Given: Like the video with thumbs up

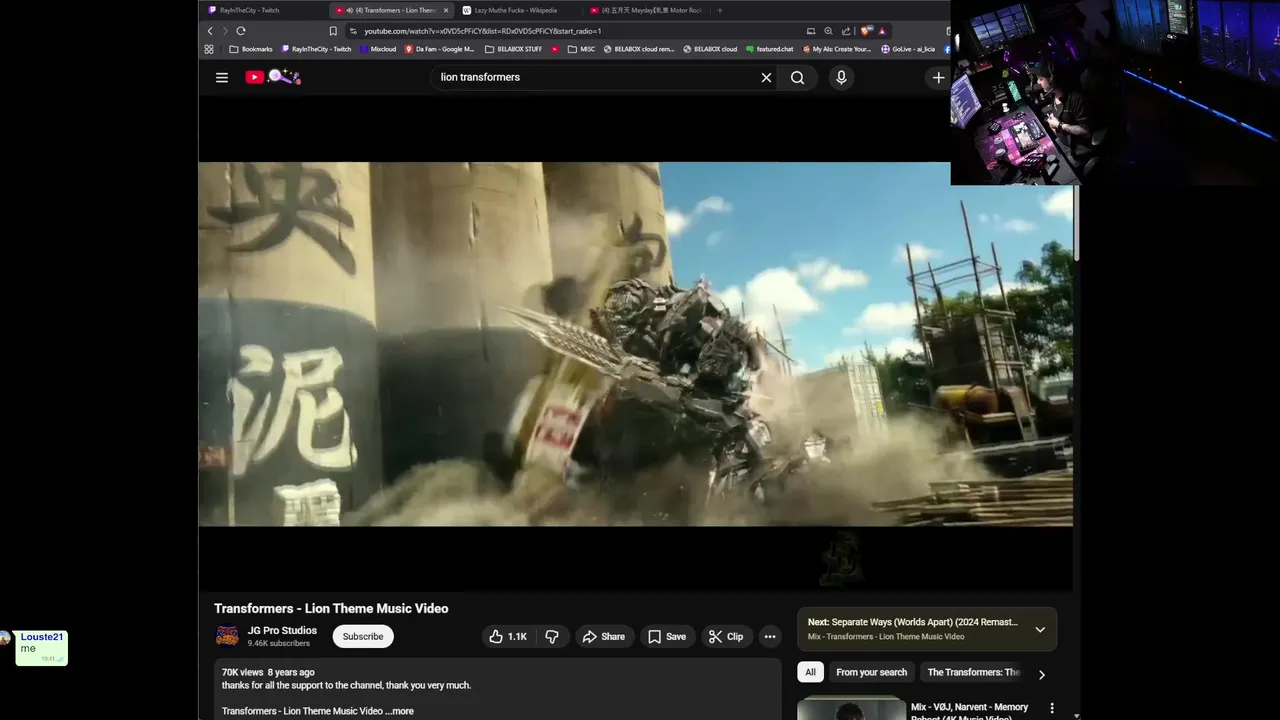Looking at the screenshot, I should 507,637.
